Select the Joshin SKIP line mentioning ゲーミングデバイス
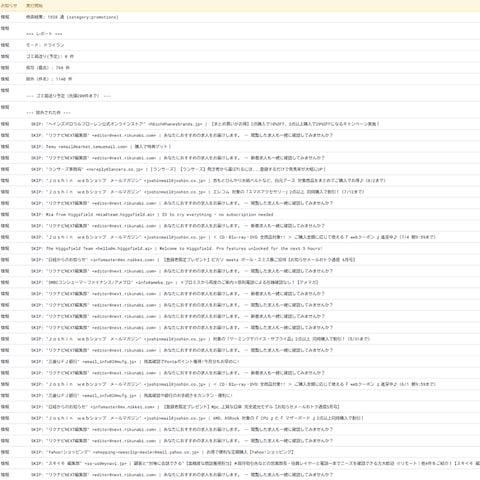 coord(240,339)
